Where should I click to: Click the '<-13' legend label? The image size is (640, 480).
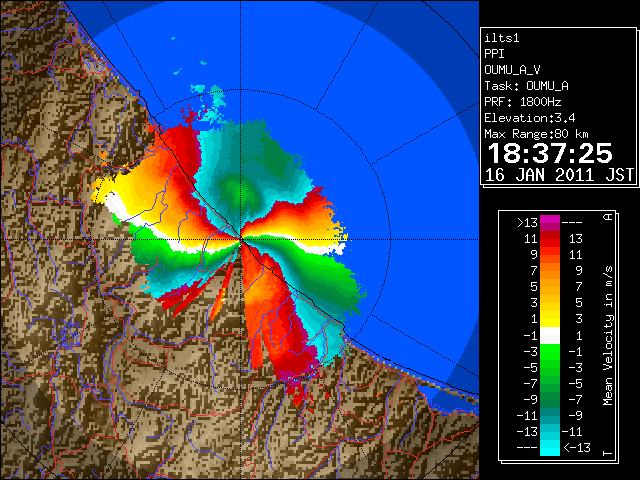[577, 447]
